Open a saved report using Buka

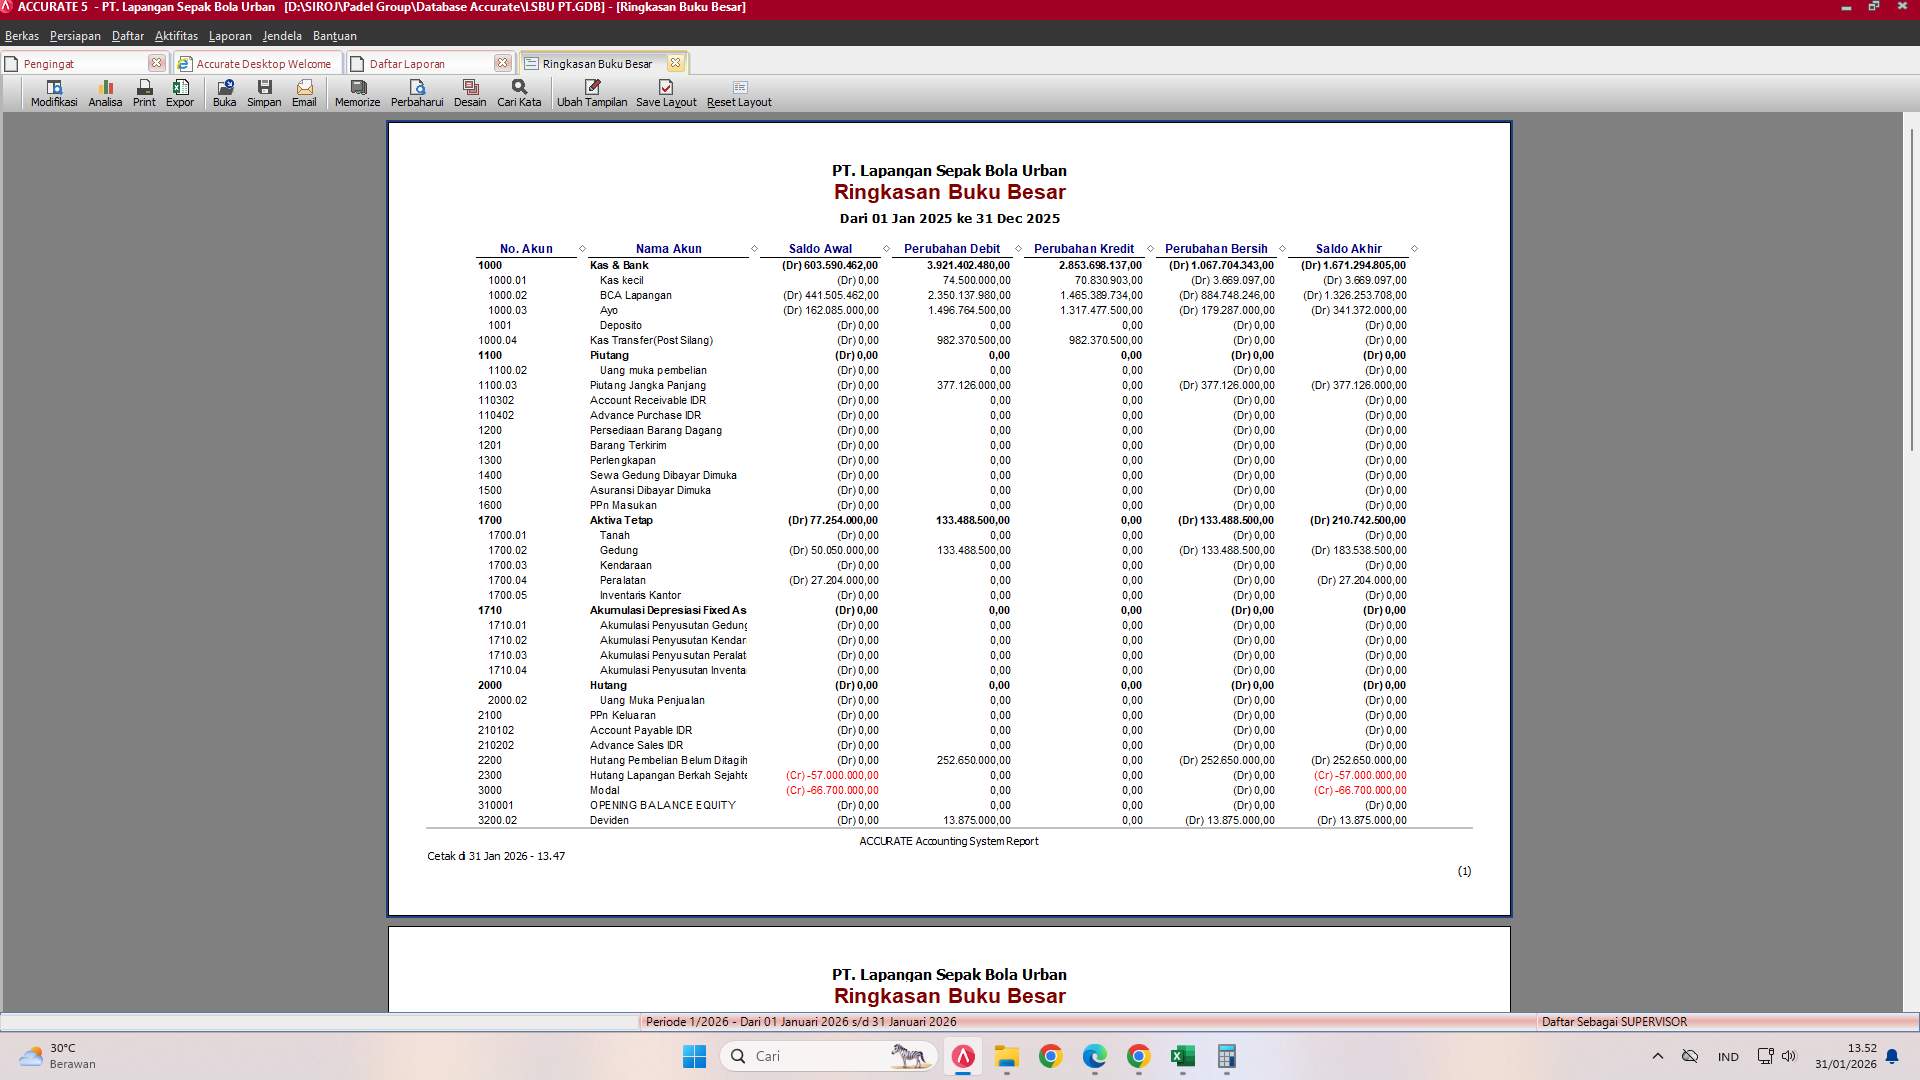pyautogui.click(x=224, y=93)
